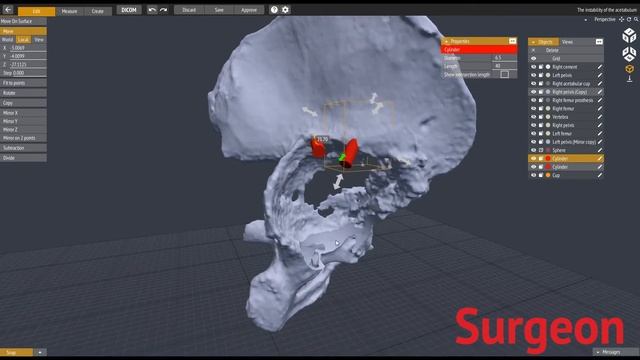The width and height of the screenshot is (640, 360).
Task: Enable Show intersection length checkbox
Action: (504, 74)
